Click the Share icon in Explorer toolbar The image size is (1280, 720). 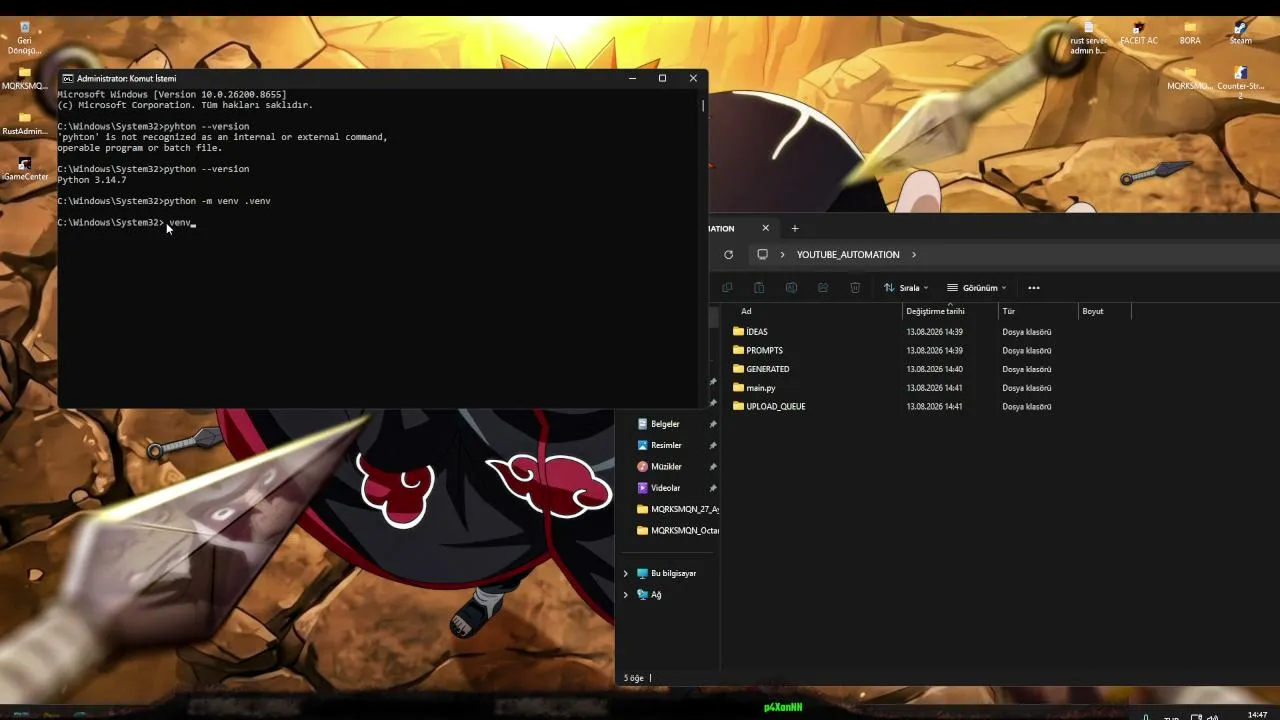(823, 288)
